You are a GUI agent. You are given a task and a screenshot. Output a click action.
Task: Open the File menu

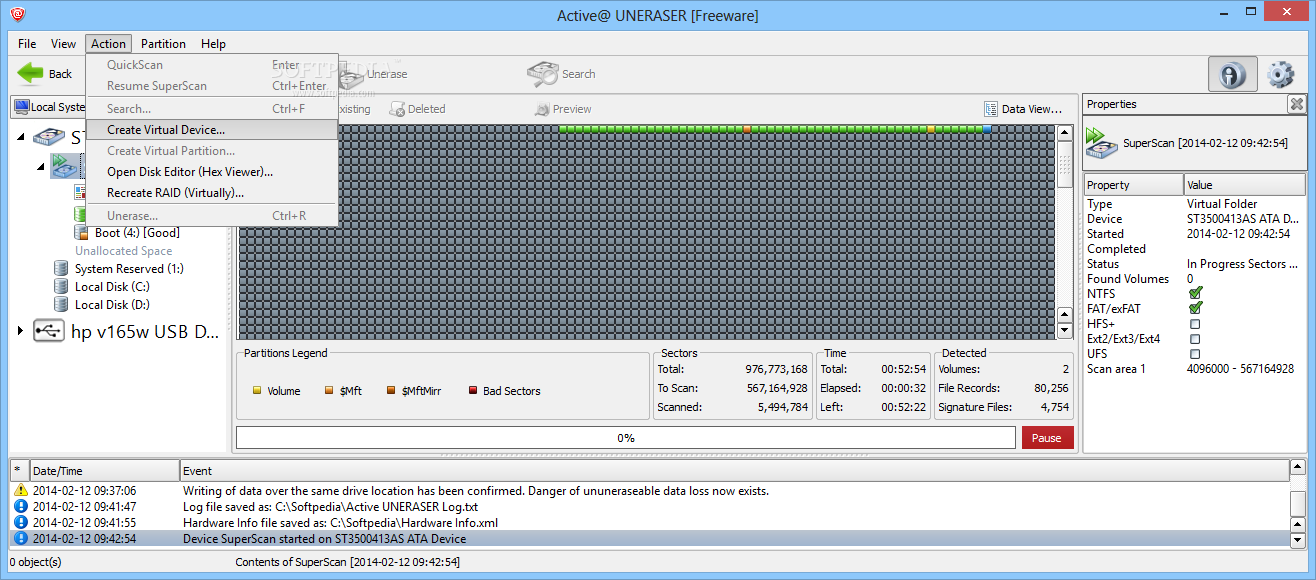pos(27,43)
